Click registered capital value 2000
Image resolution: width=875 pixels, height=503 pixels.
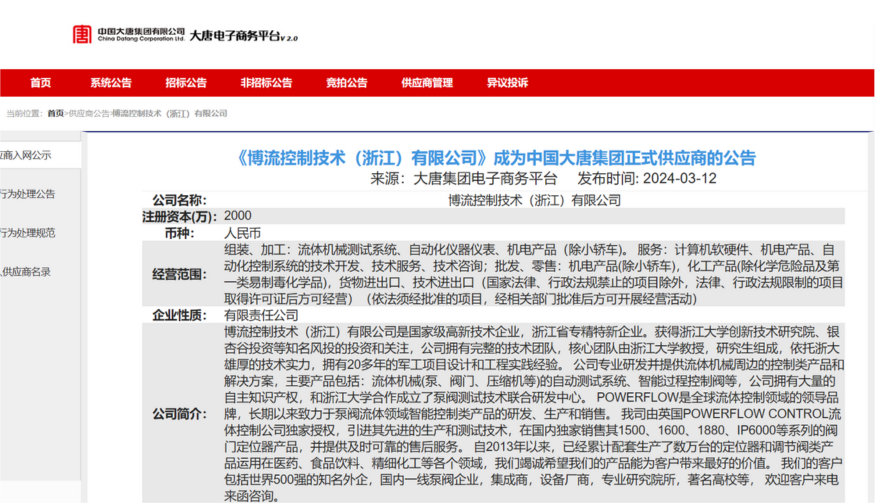[x=238, y=215]
